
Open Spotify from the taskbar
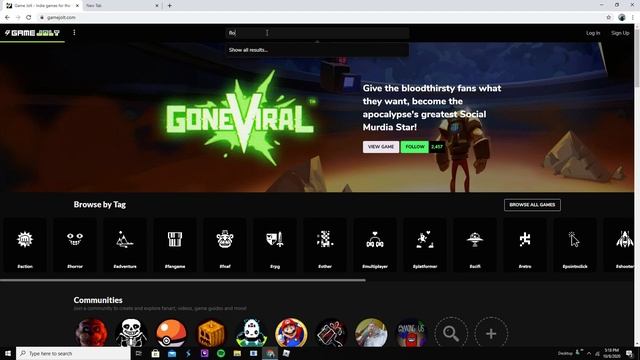(221, 353)
